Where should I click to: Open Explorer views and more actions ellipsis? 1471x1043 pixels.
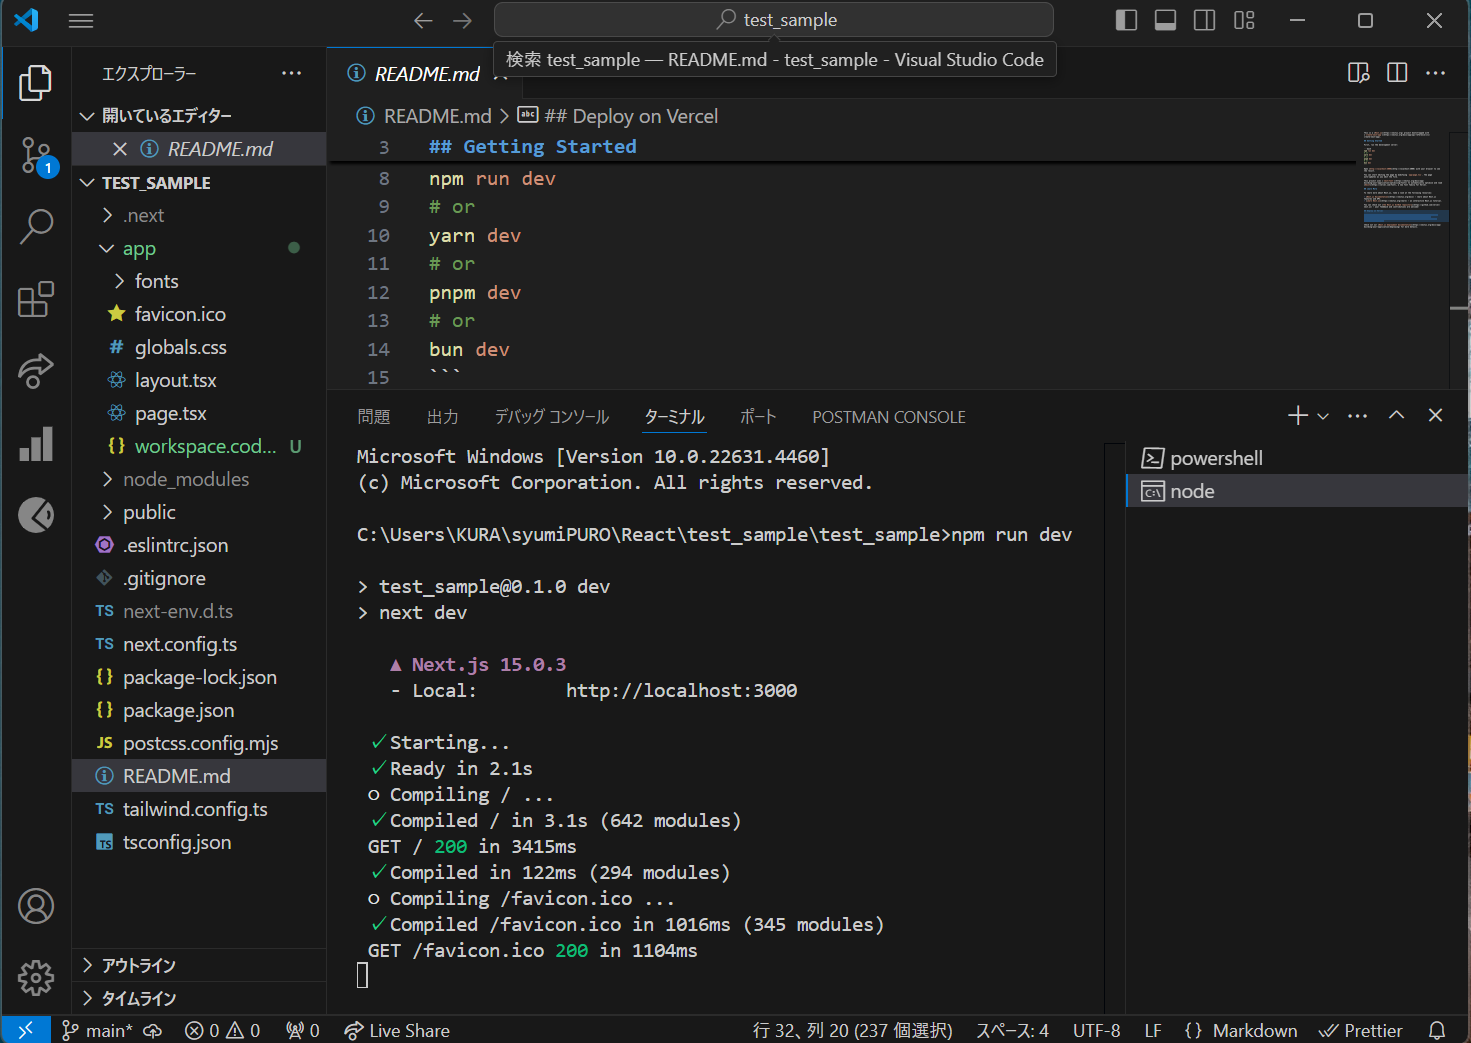point(291,73)
